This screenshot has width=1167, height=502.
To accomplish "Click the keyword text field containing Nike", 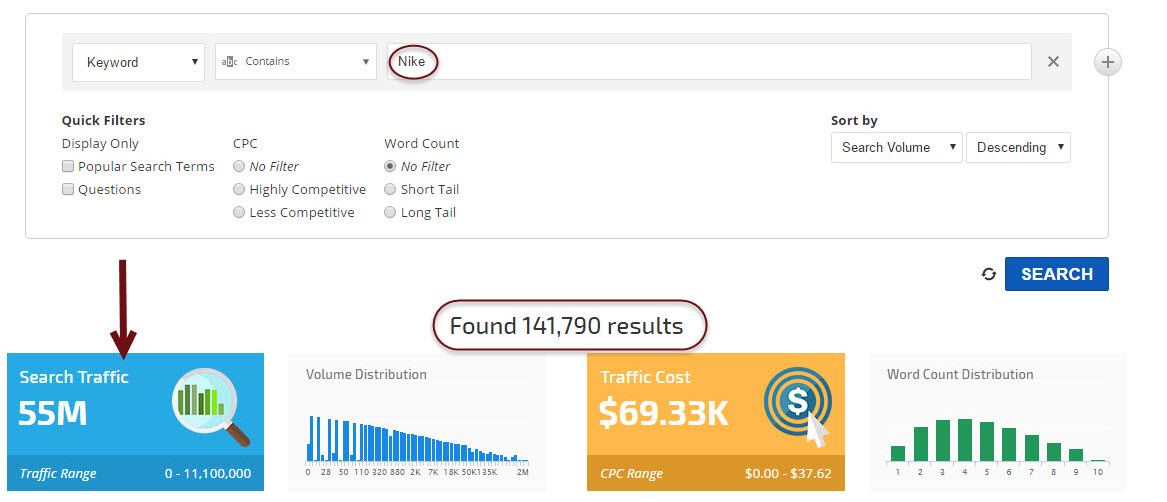I will pyautogui.click(x=708, y=62).
